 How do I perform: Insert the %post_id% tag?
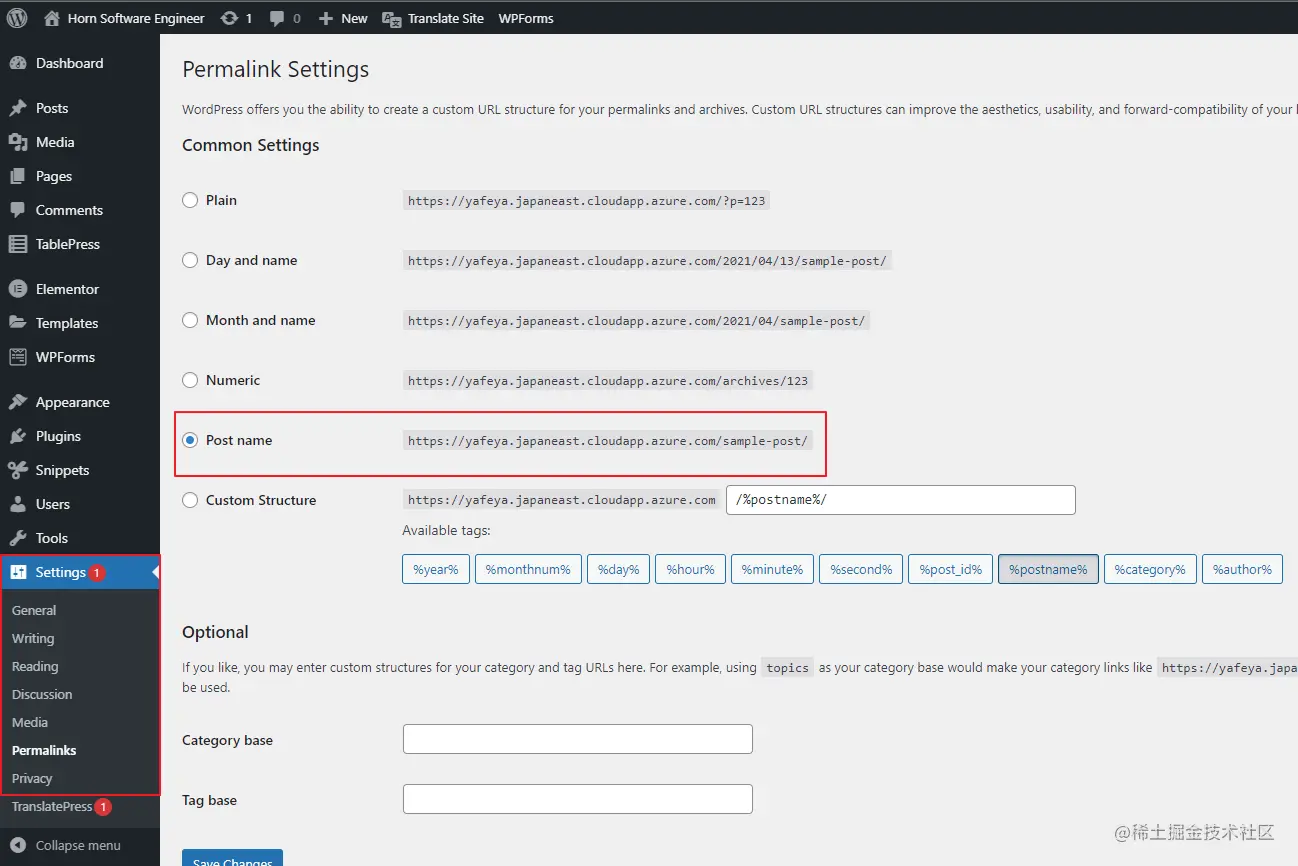951,569
